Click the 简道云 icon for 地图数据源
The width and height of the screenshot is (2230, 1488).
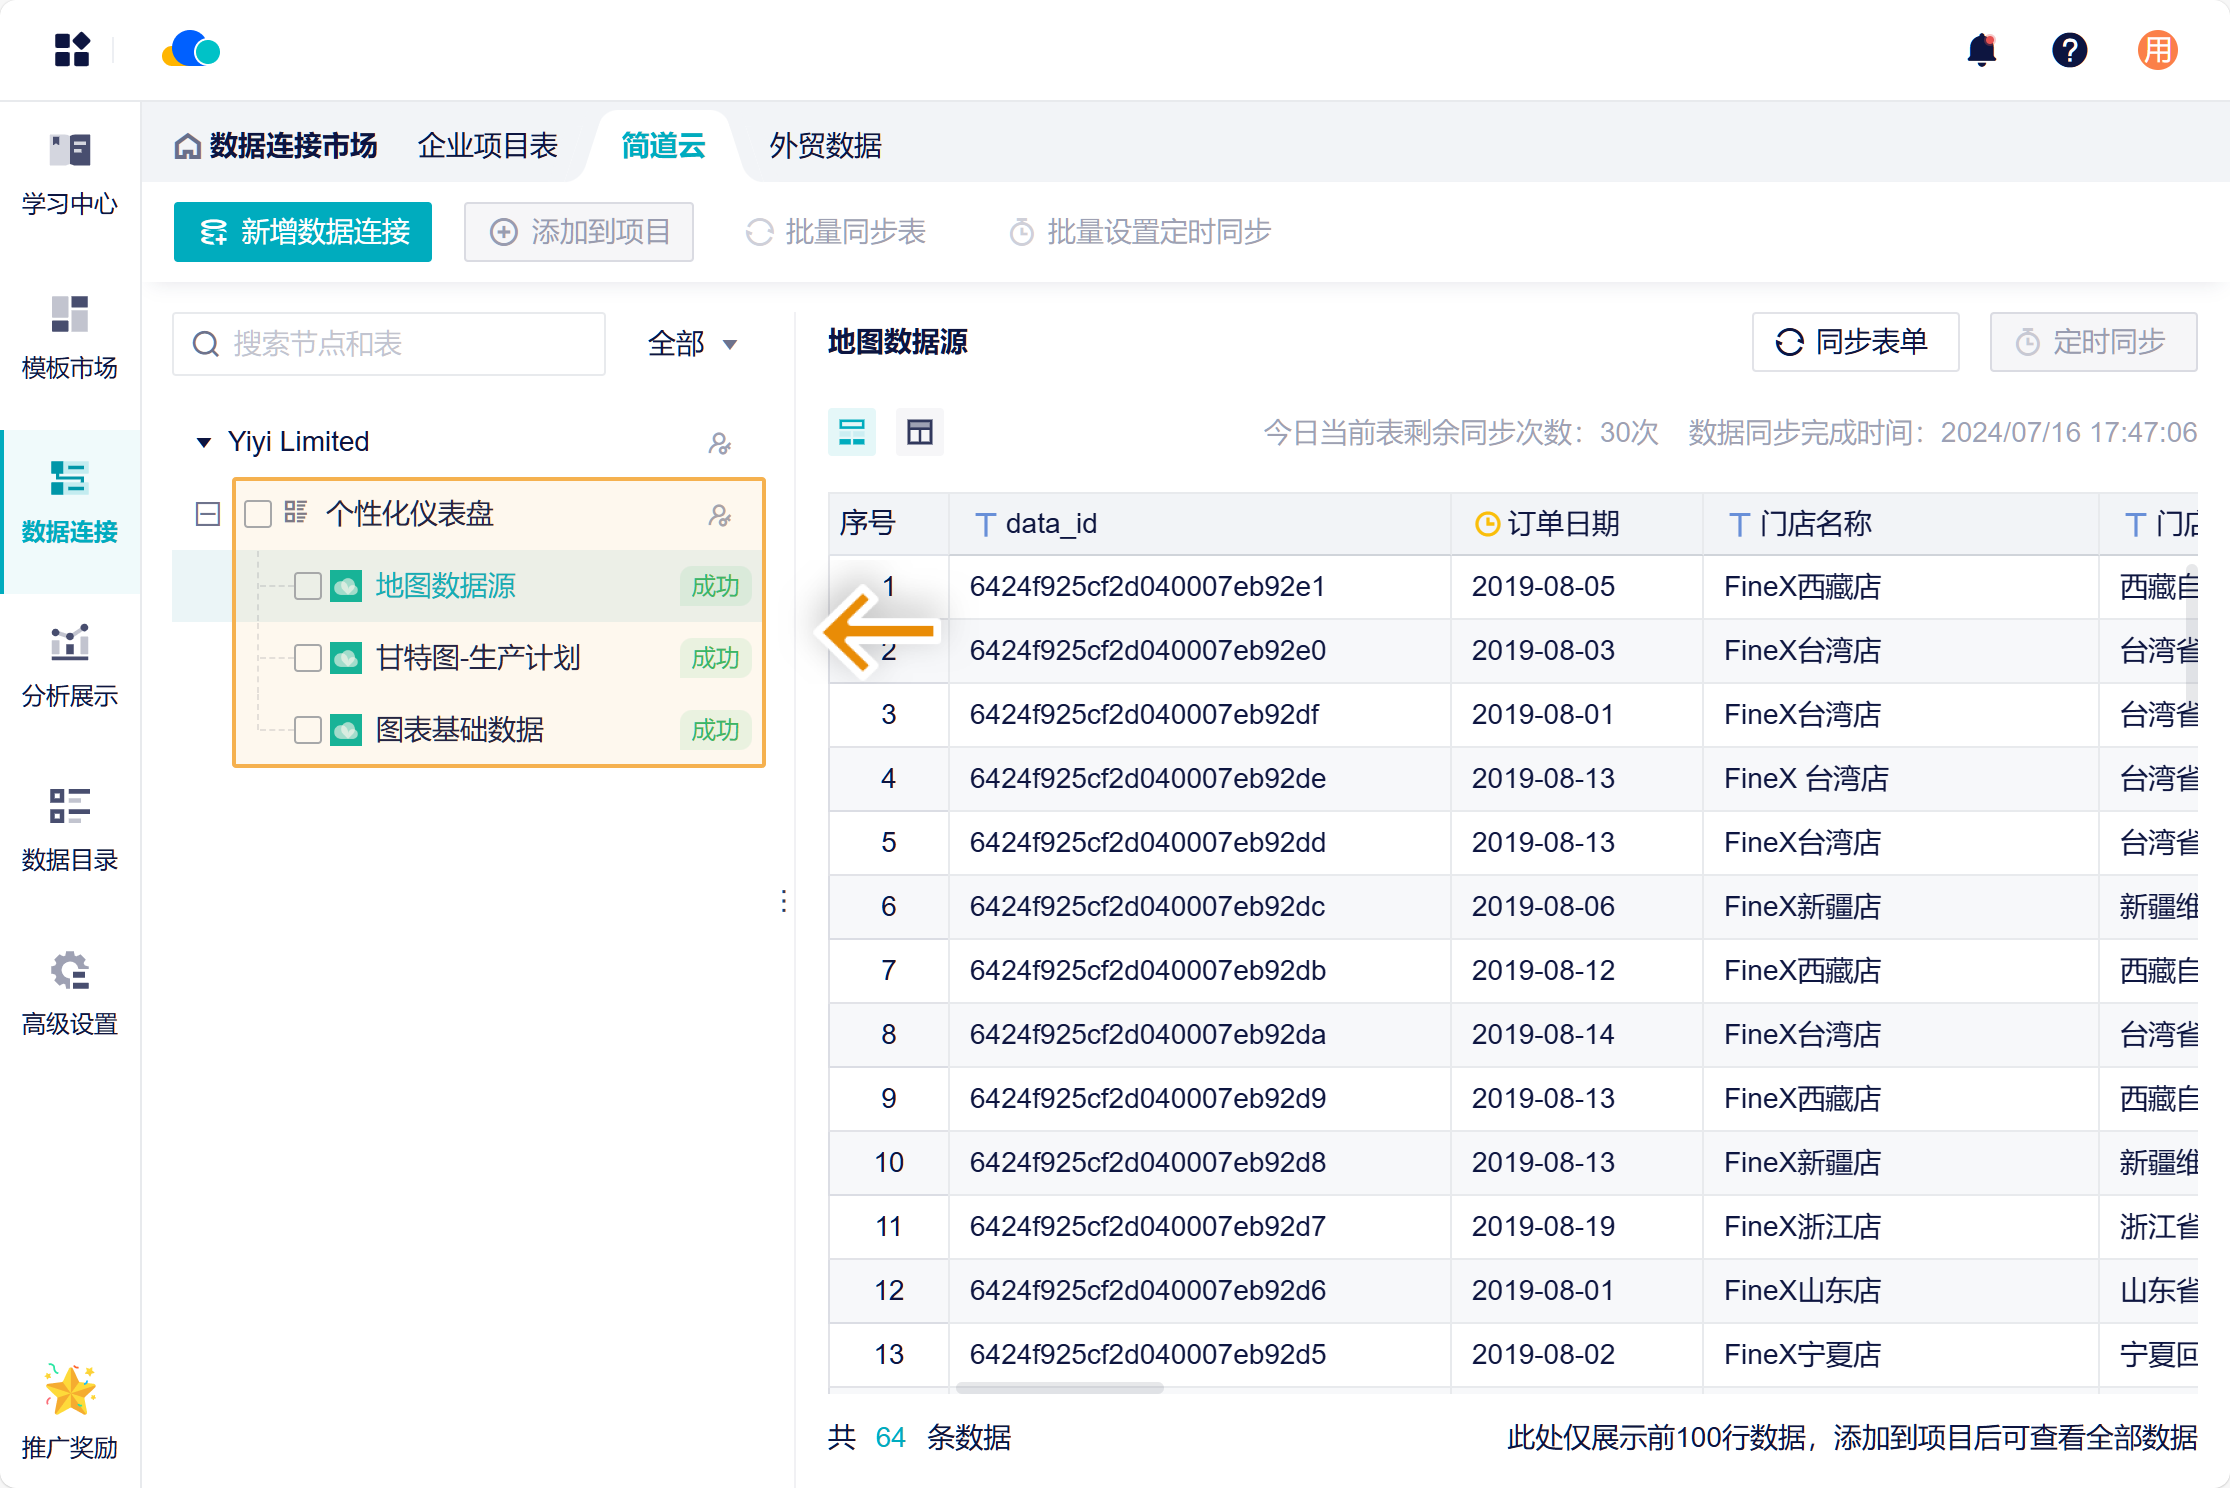click(x=346, y=586)
